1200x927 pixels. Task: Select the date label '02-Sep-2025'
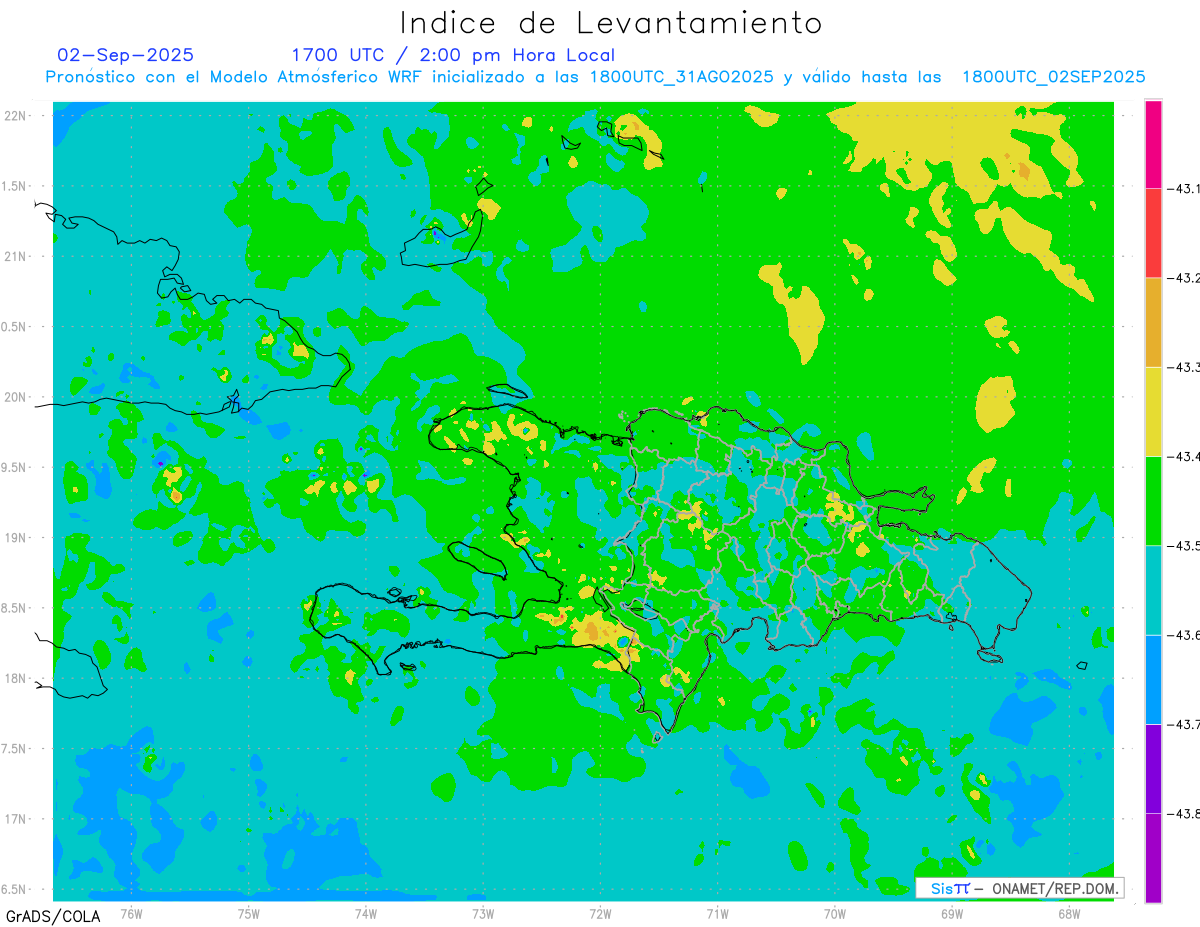(x=126, y=55)
